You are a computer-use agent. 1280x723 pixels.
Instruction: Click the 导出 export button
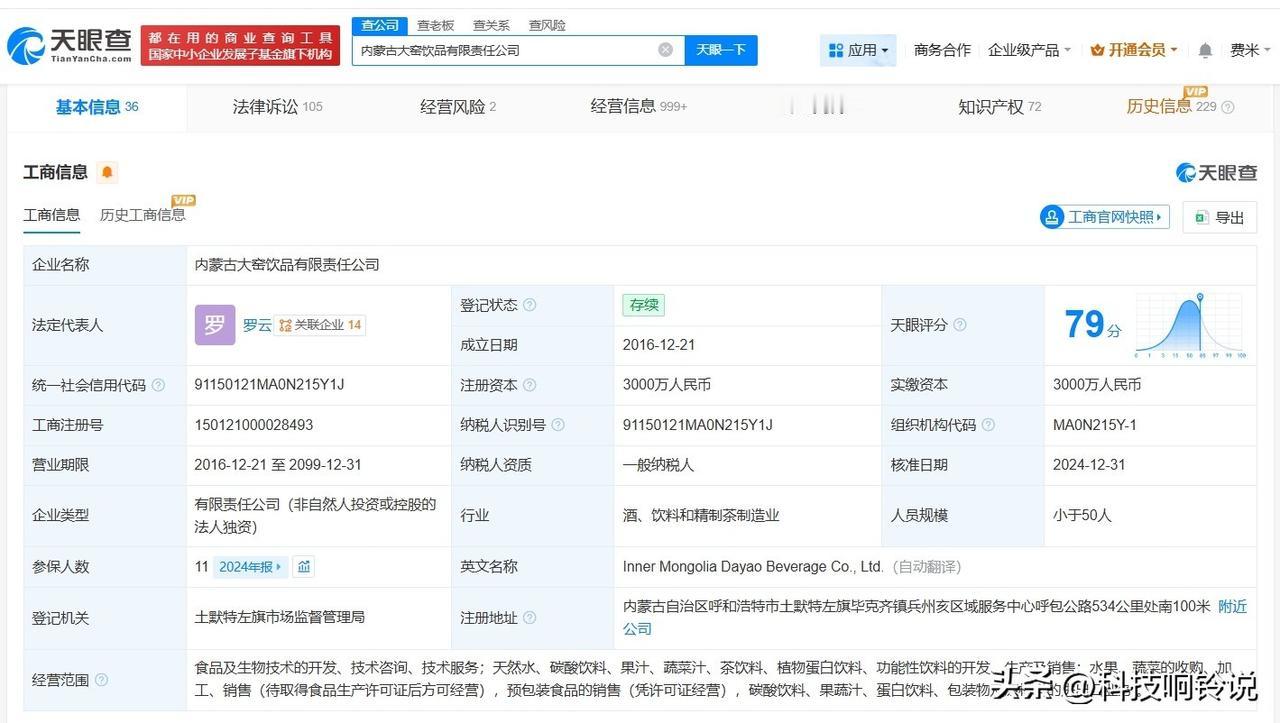tap(1219, 217)
